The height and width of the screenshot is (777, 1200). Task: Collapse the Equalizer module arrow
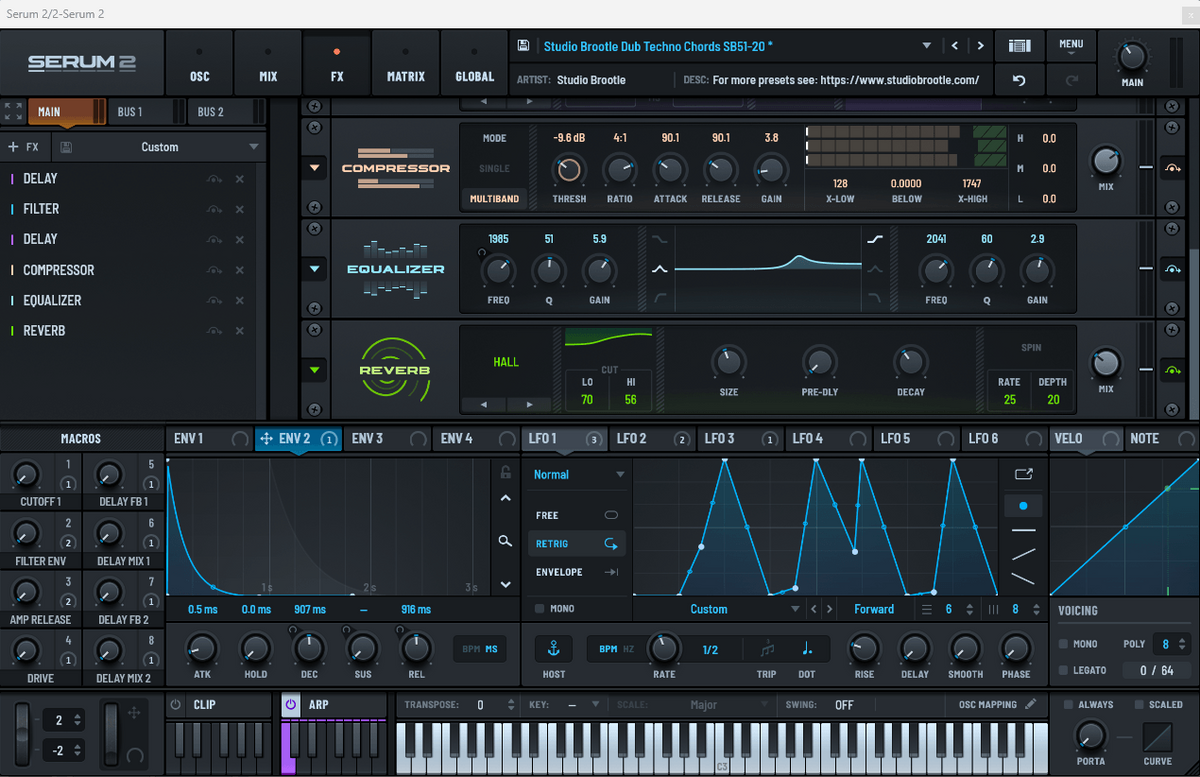pyautogui.click(x=315, y=269)
